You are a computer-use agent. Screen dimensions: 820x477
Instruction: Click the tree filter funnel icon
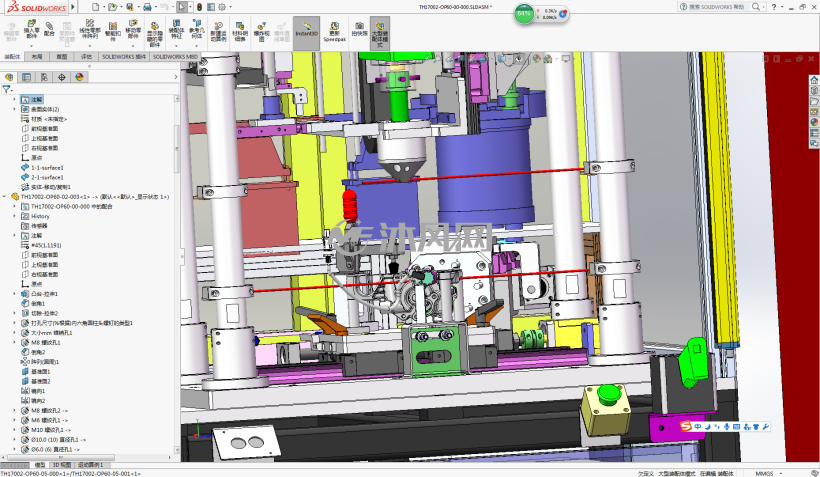(6, 89)
